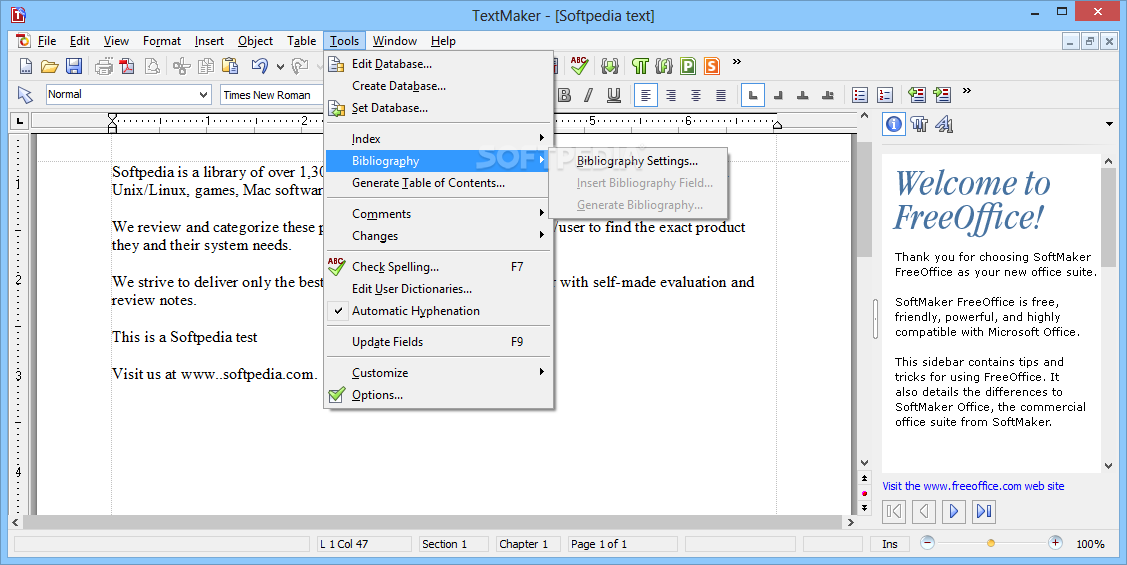Open the Times New Roman font dropdown
This screenshot has width=1127, height=565.
click(x=272, y=95)
